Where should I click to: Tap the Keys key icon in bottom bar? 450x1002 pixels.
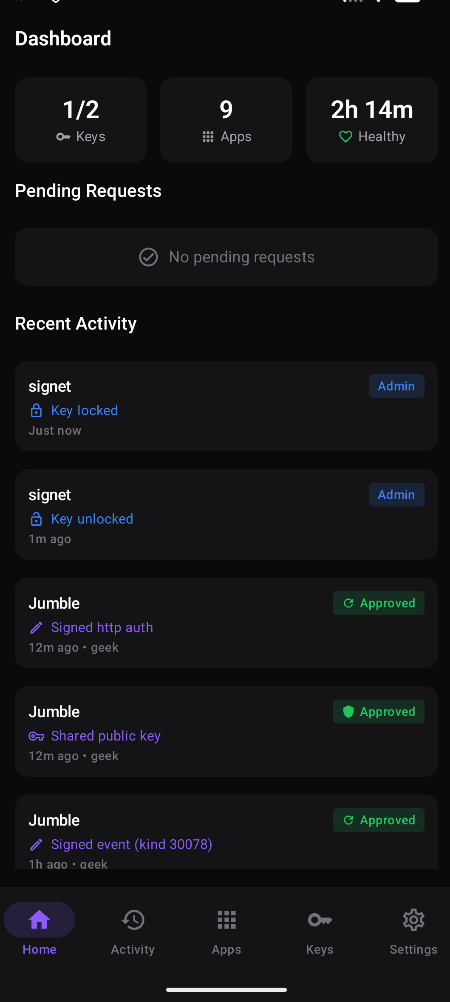click(320, 920)
